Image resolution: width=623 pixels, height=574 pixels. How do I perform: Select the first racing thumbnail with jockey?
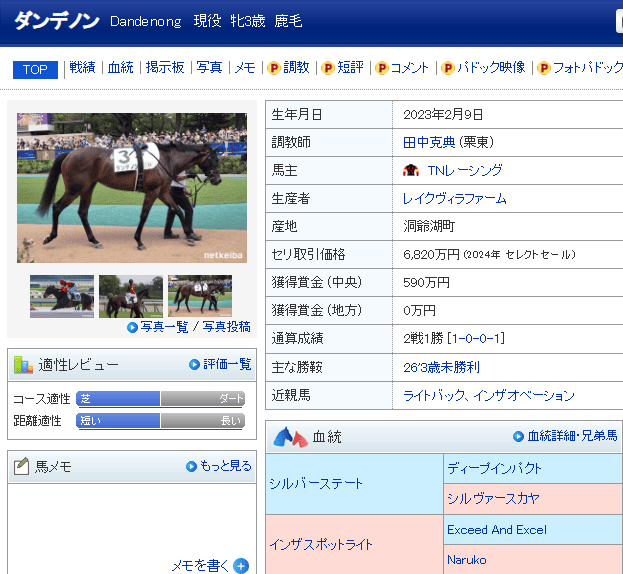pyautogui.click(x=62, y=296)
